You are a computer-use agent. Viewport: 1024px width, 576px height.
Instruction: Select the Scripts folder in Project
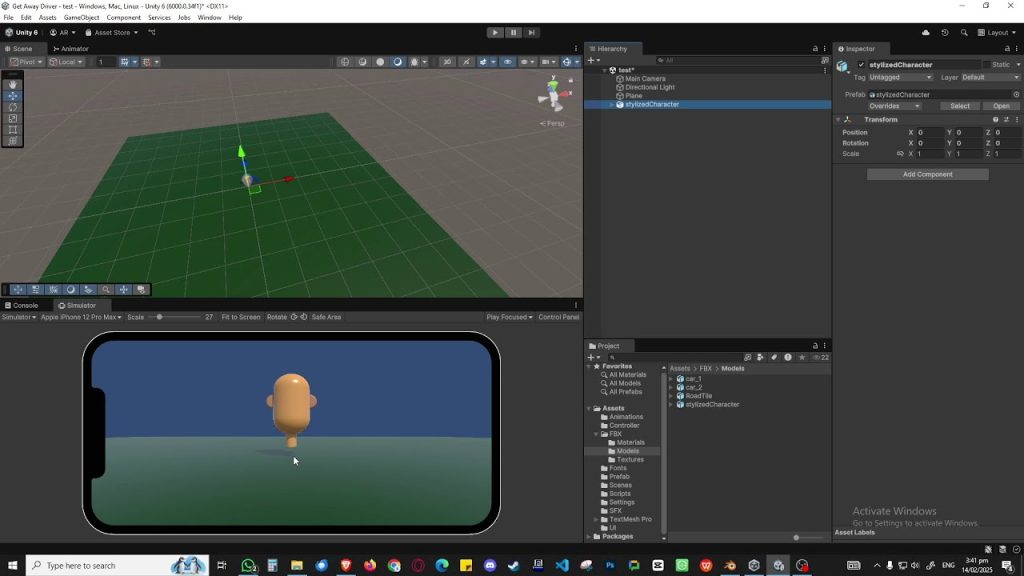[x=620, y=493]
